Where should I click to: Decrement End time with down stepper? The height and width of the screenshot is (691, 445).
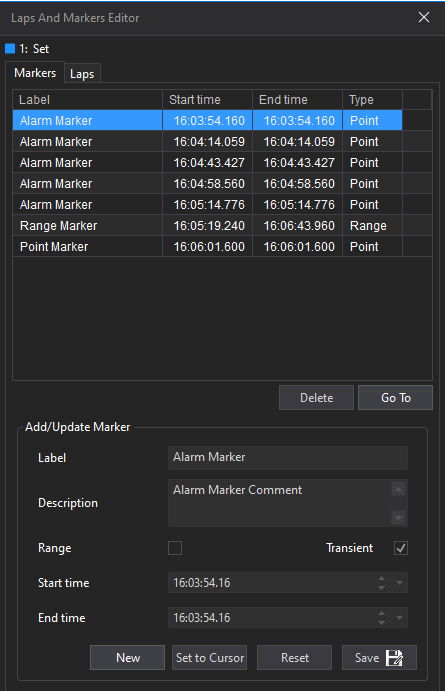point(382,622)
